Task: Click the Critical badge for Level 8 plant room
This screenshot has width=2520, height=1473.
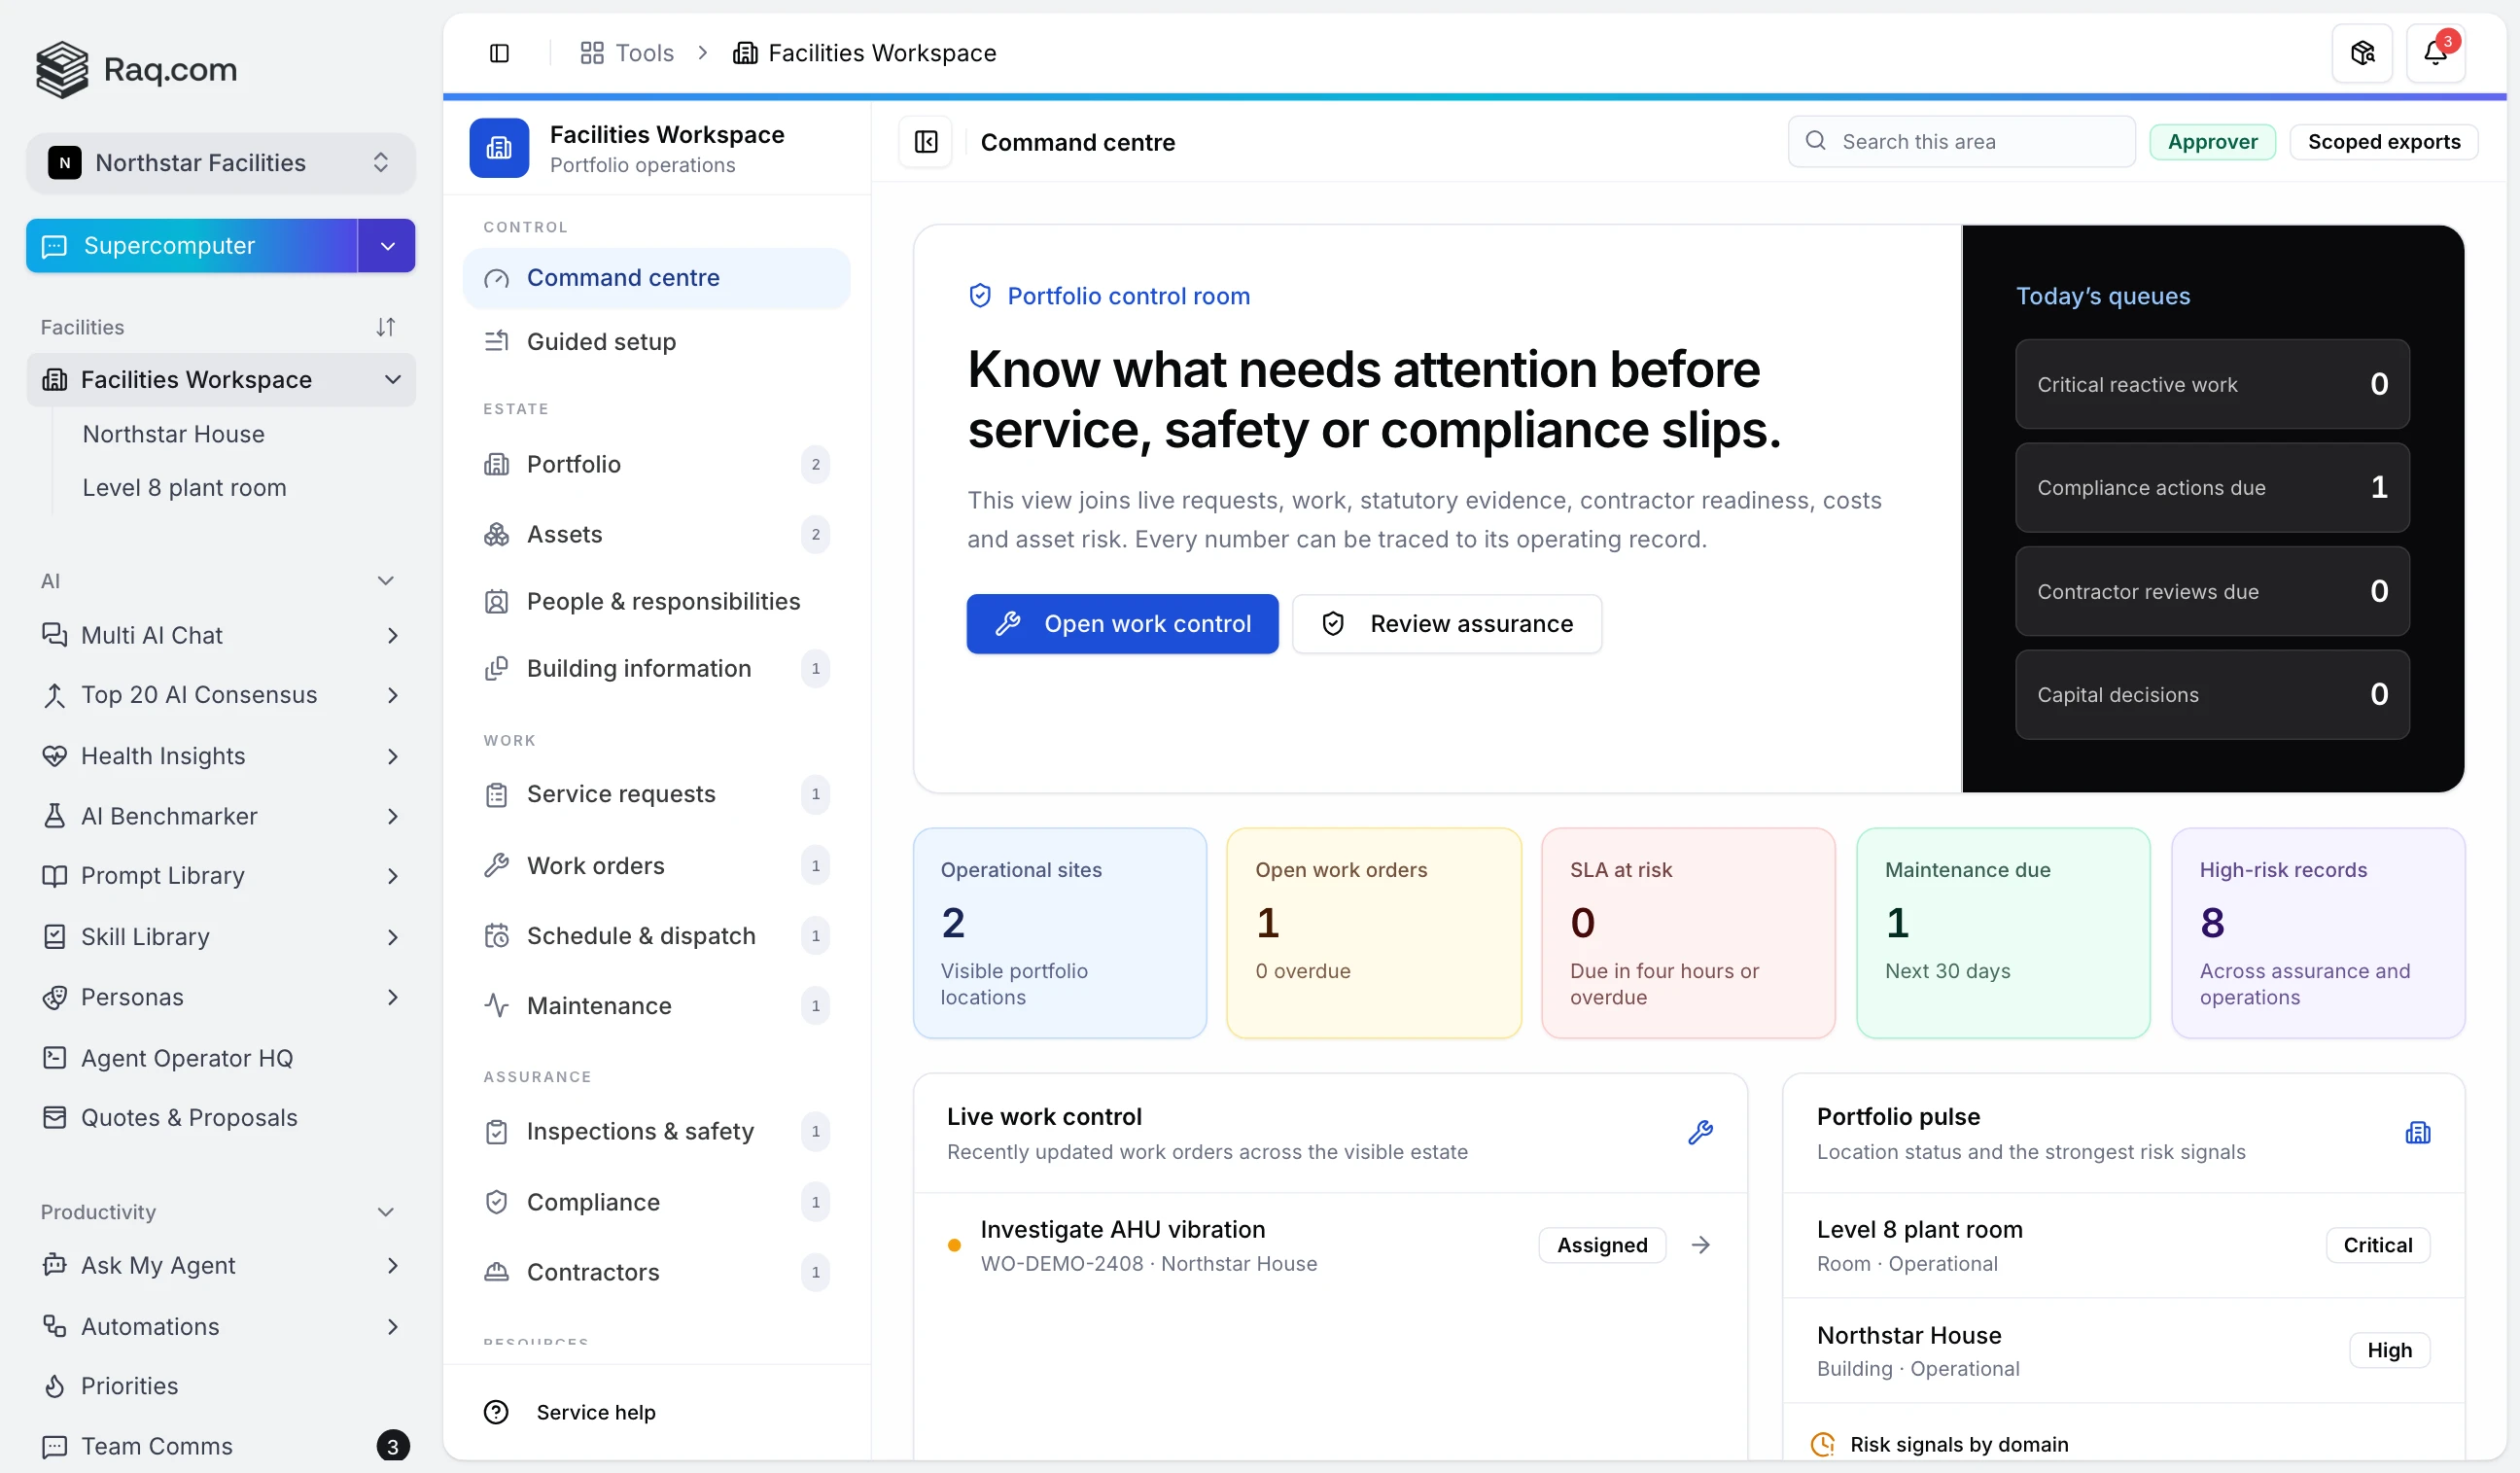Action: coord(2377,1245)
